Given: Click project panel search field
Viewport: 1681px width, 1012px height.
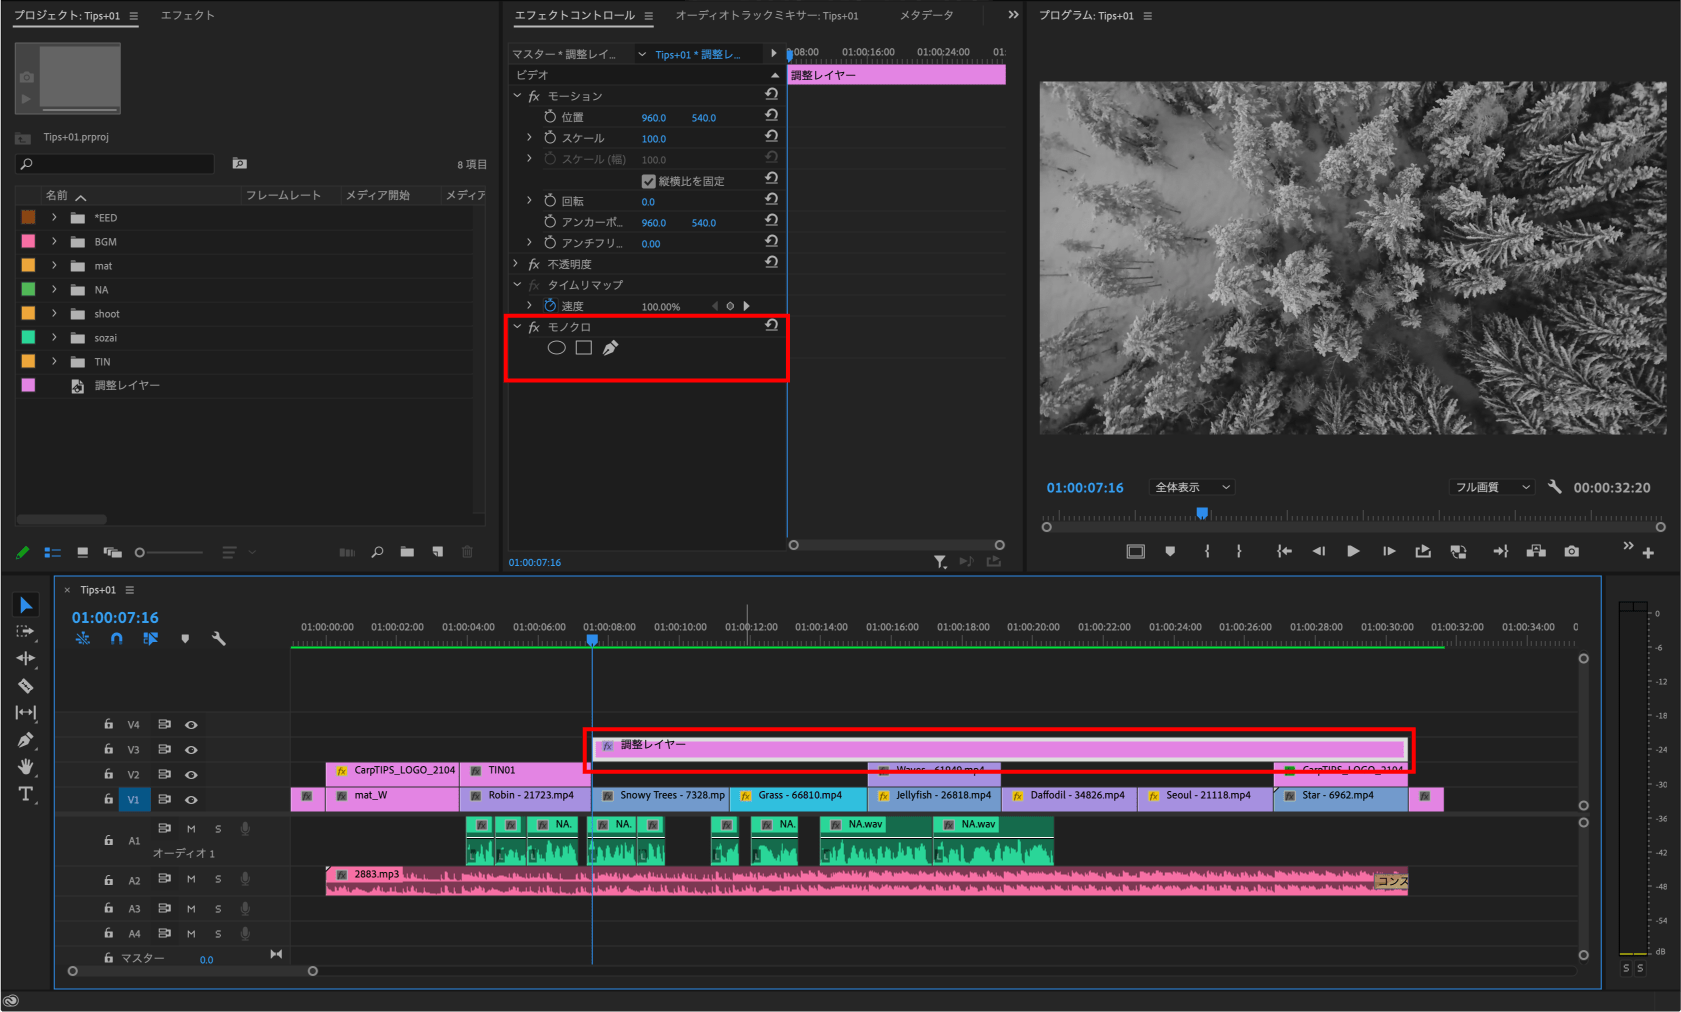Looking at the screenshot, I should tap(115, 164).
